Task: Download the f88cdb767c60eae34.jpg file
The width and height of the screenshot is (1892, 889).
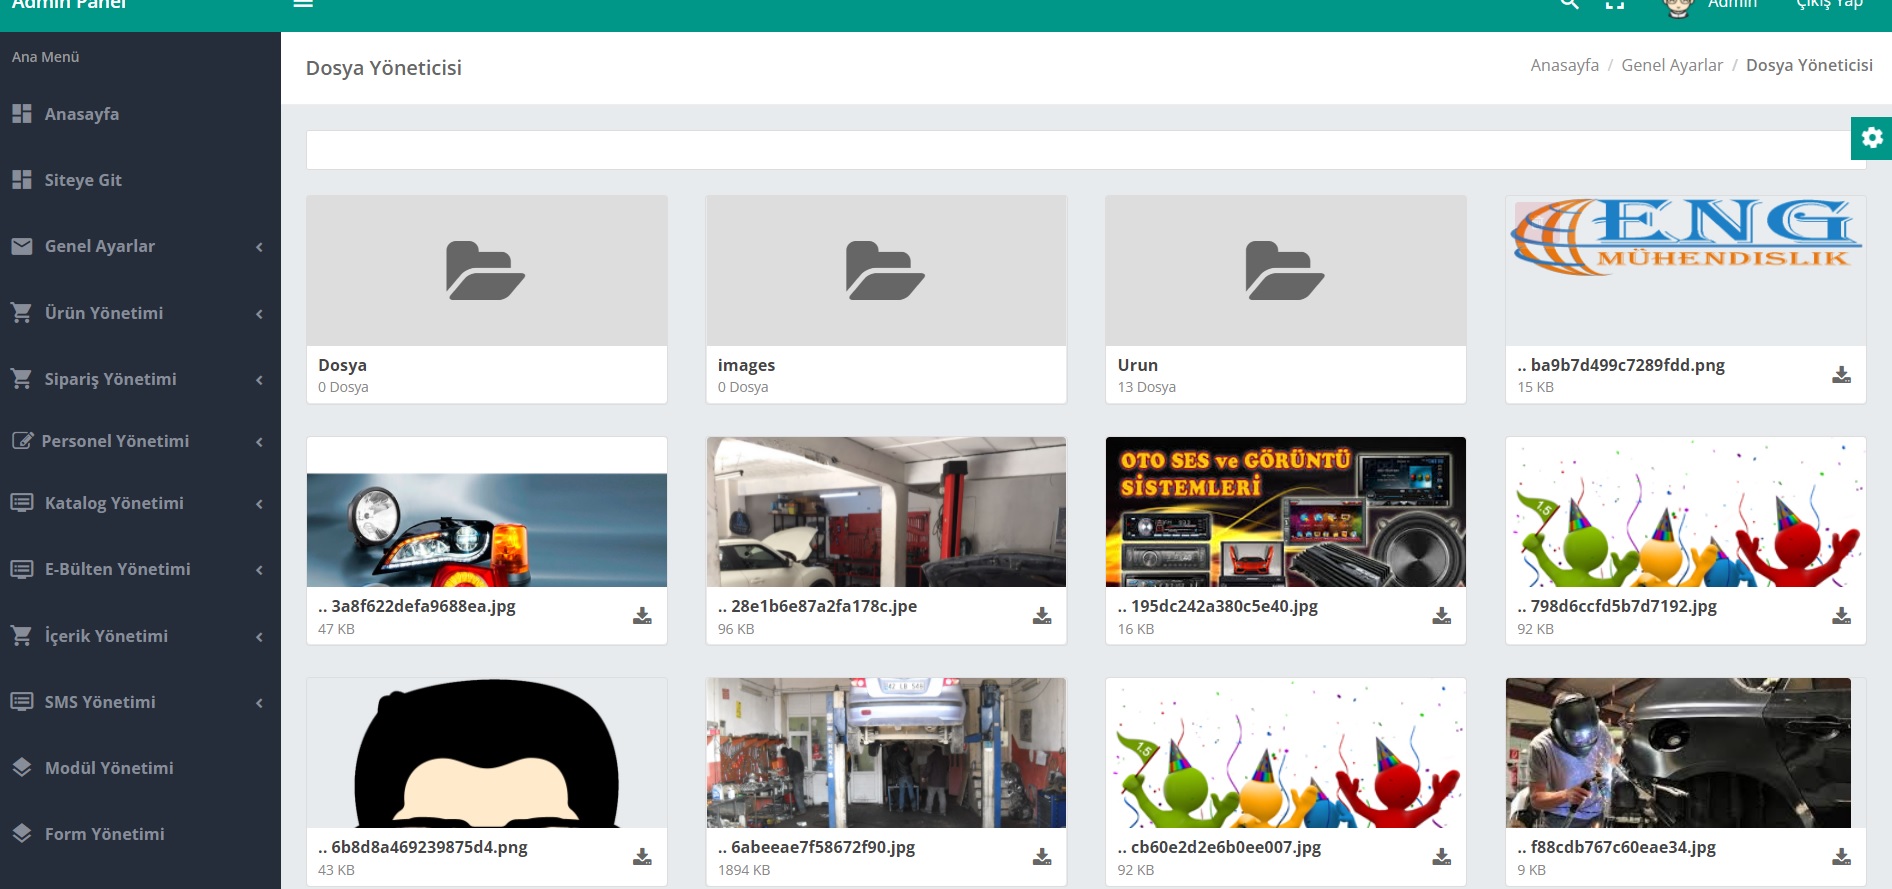Action: click(x=1840, y=857)
